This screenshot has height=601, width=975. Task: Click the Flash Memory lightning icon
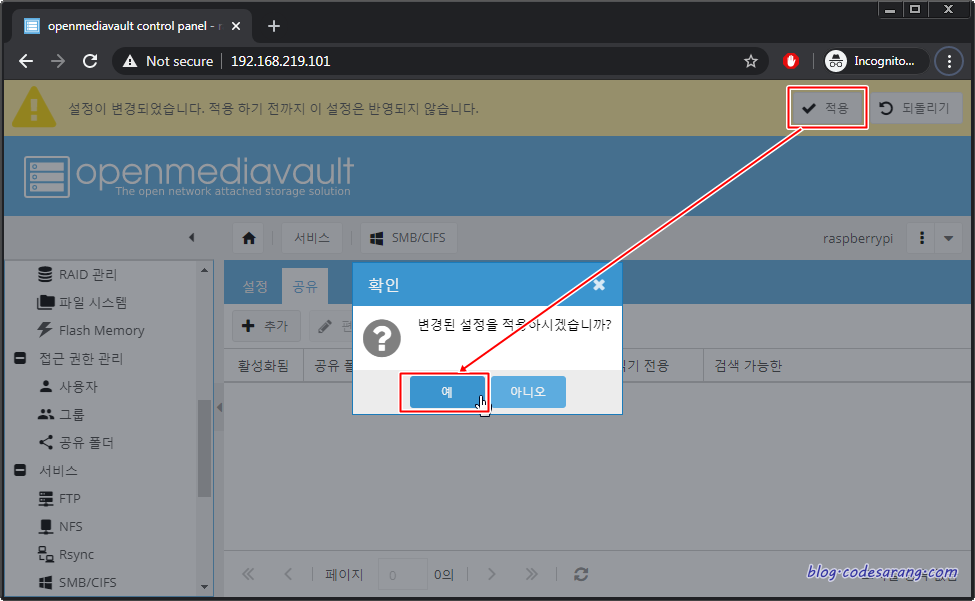tap(45, 330)
